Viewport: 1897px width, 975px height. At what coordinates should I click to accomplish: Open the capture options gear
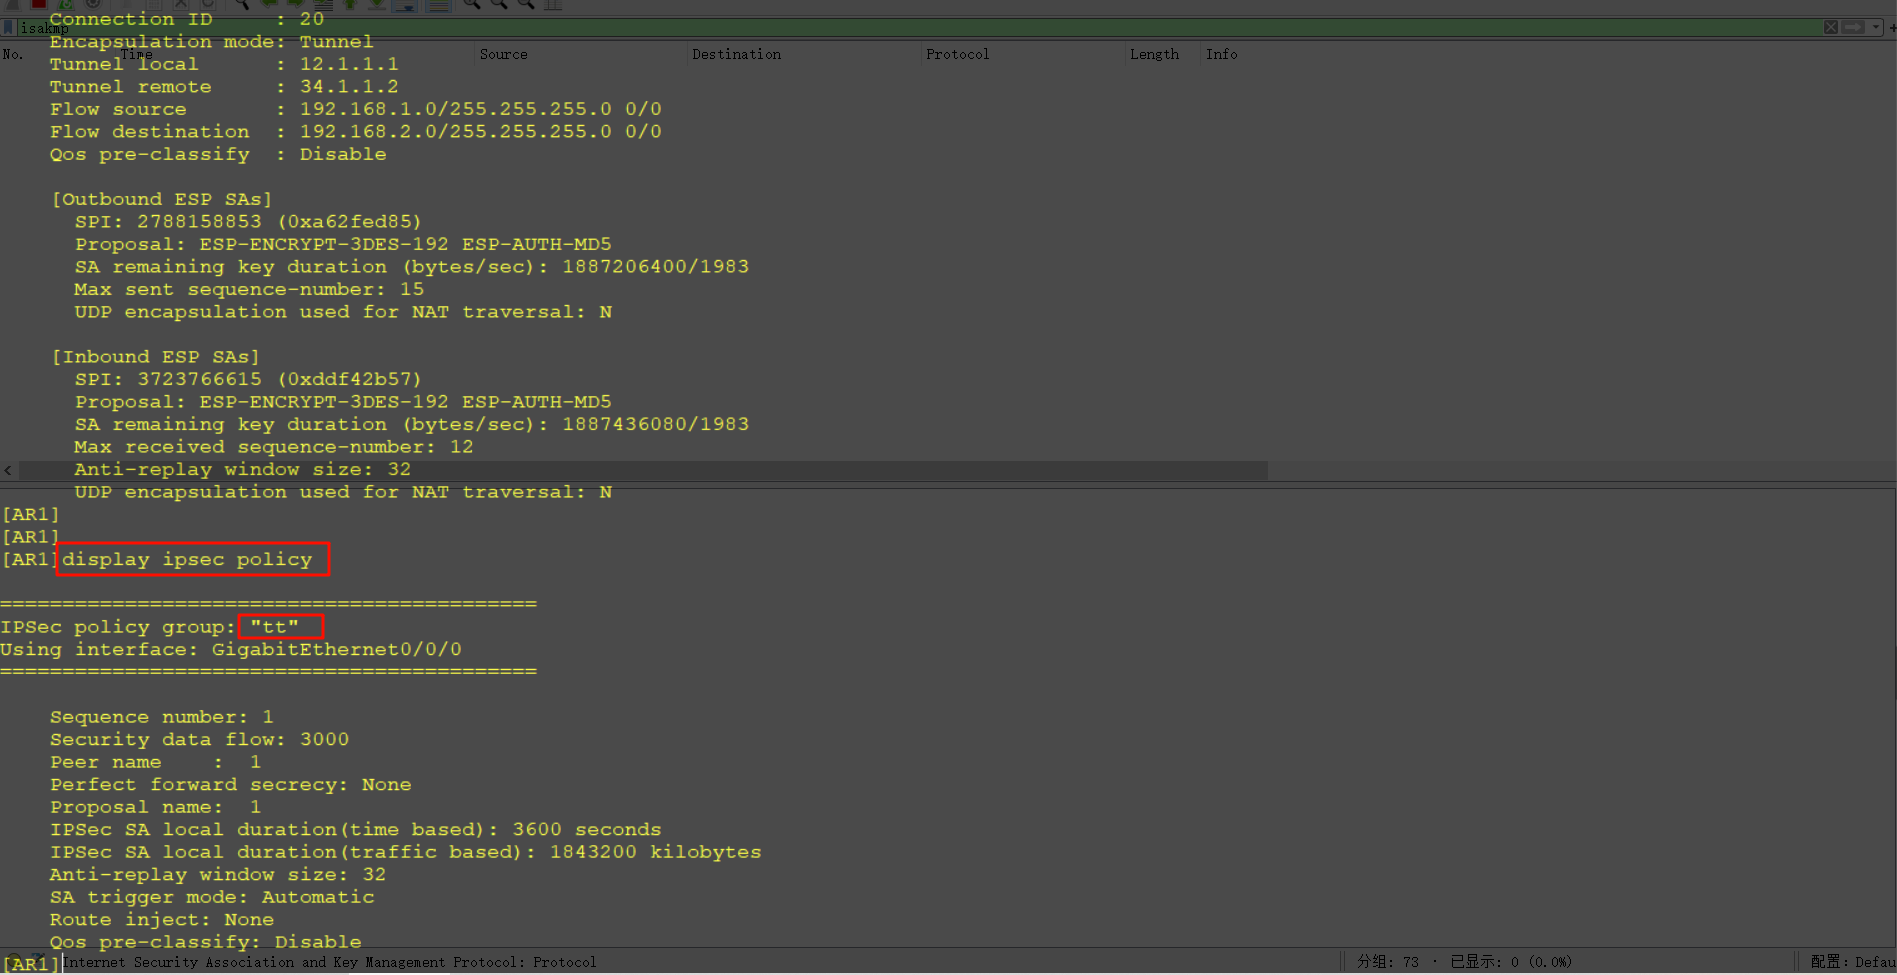[92, 5]
